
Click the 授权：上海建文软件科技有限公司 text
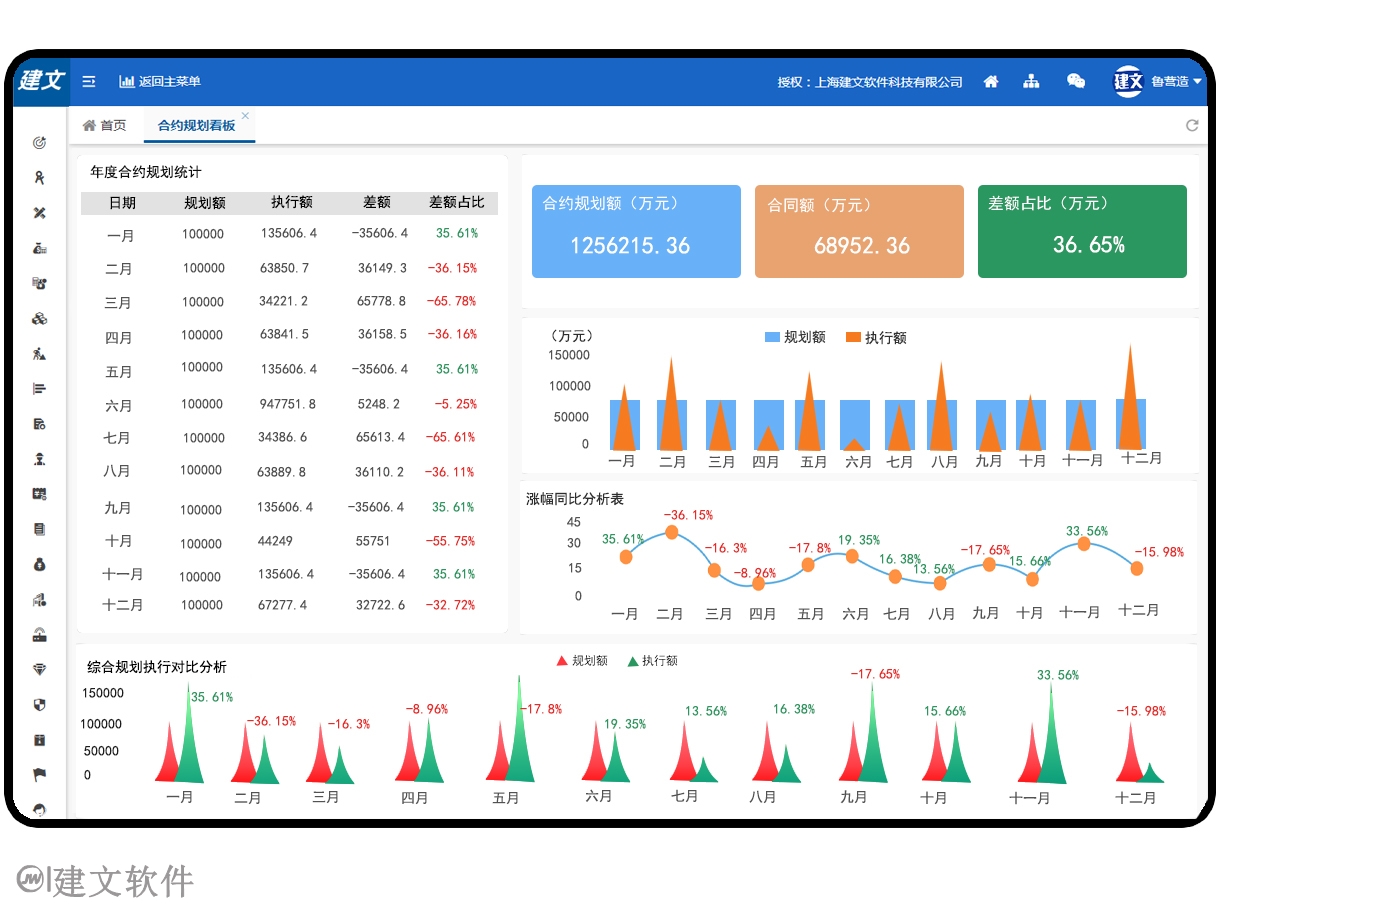click(x=869, y=83)
